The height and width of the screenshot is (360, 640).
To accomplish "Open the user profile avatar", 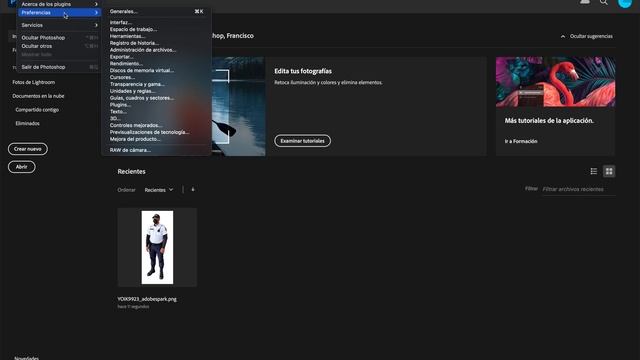I will (x=625, y=3).
